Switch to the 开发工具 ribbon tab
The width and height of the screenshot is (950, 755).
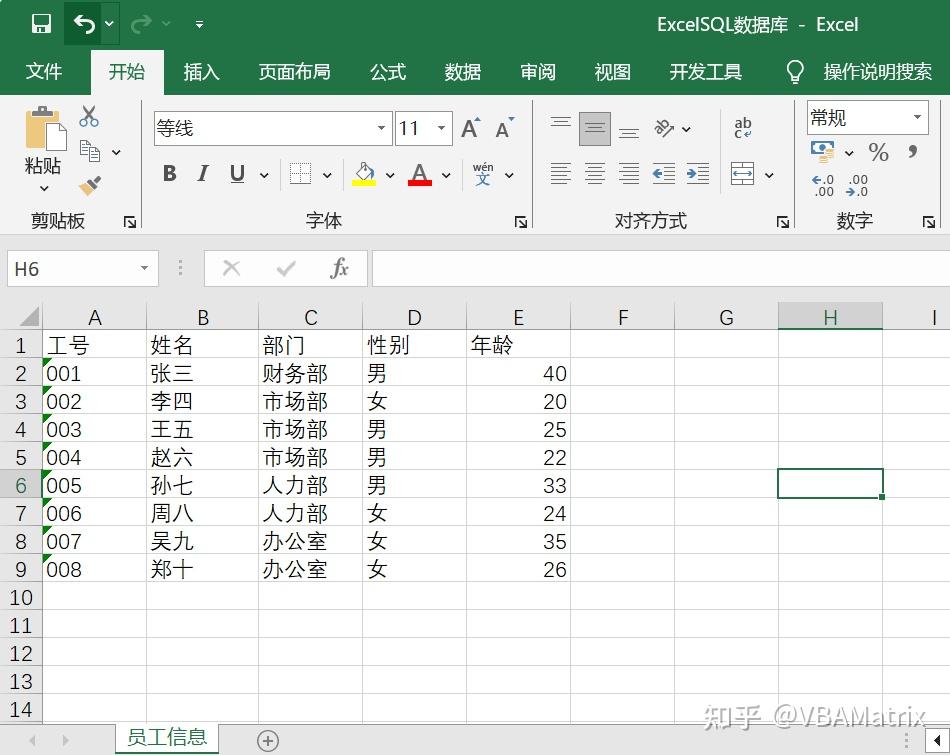coord(705,72)
